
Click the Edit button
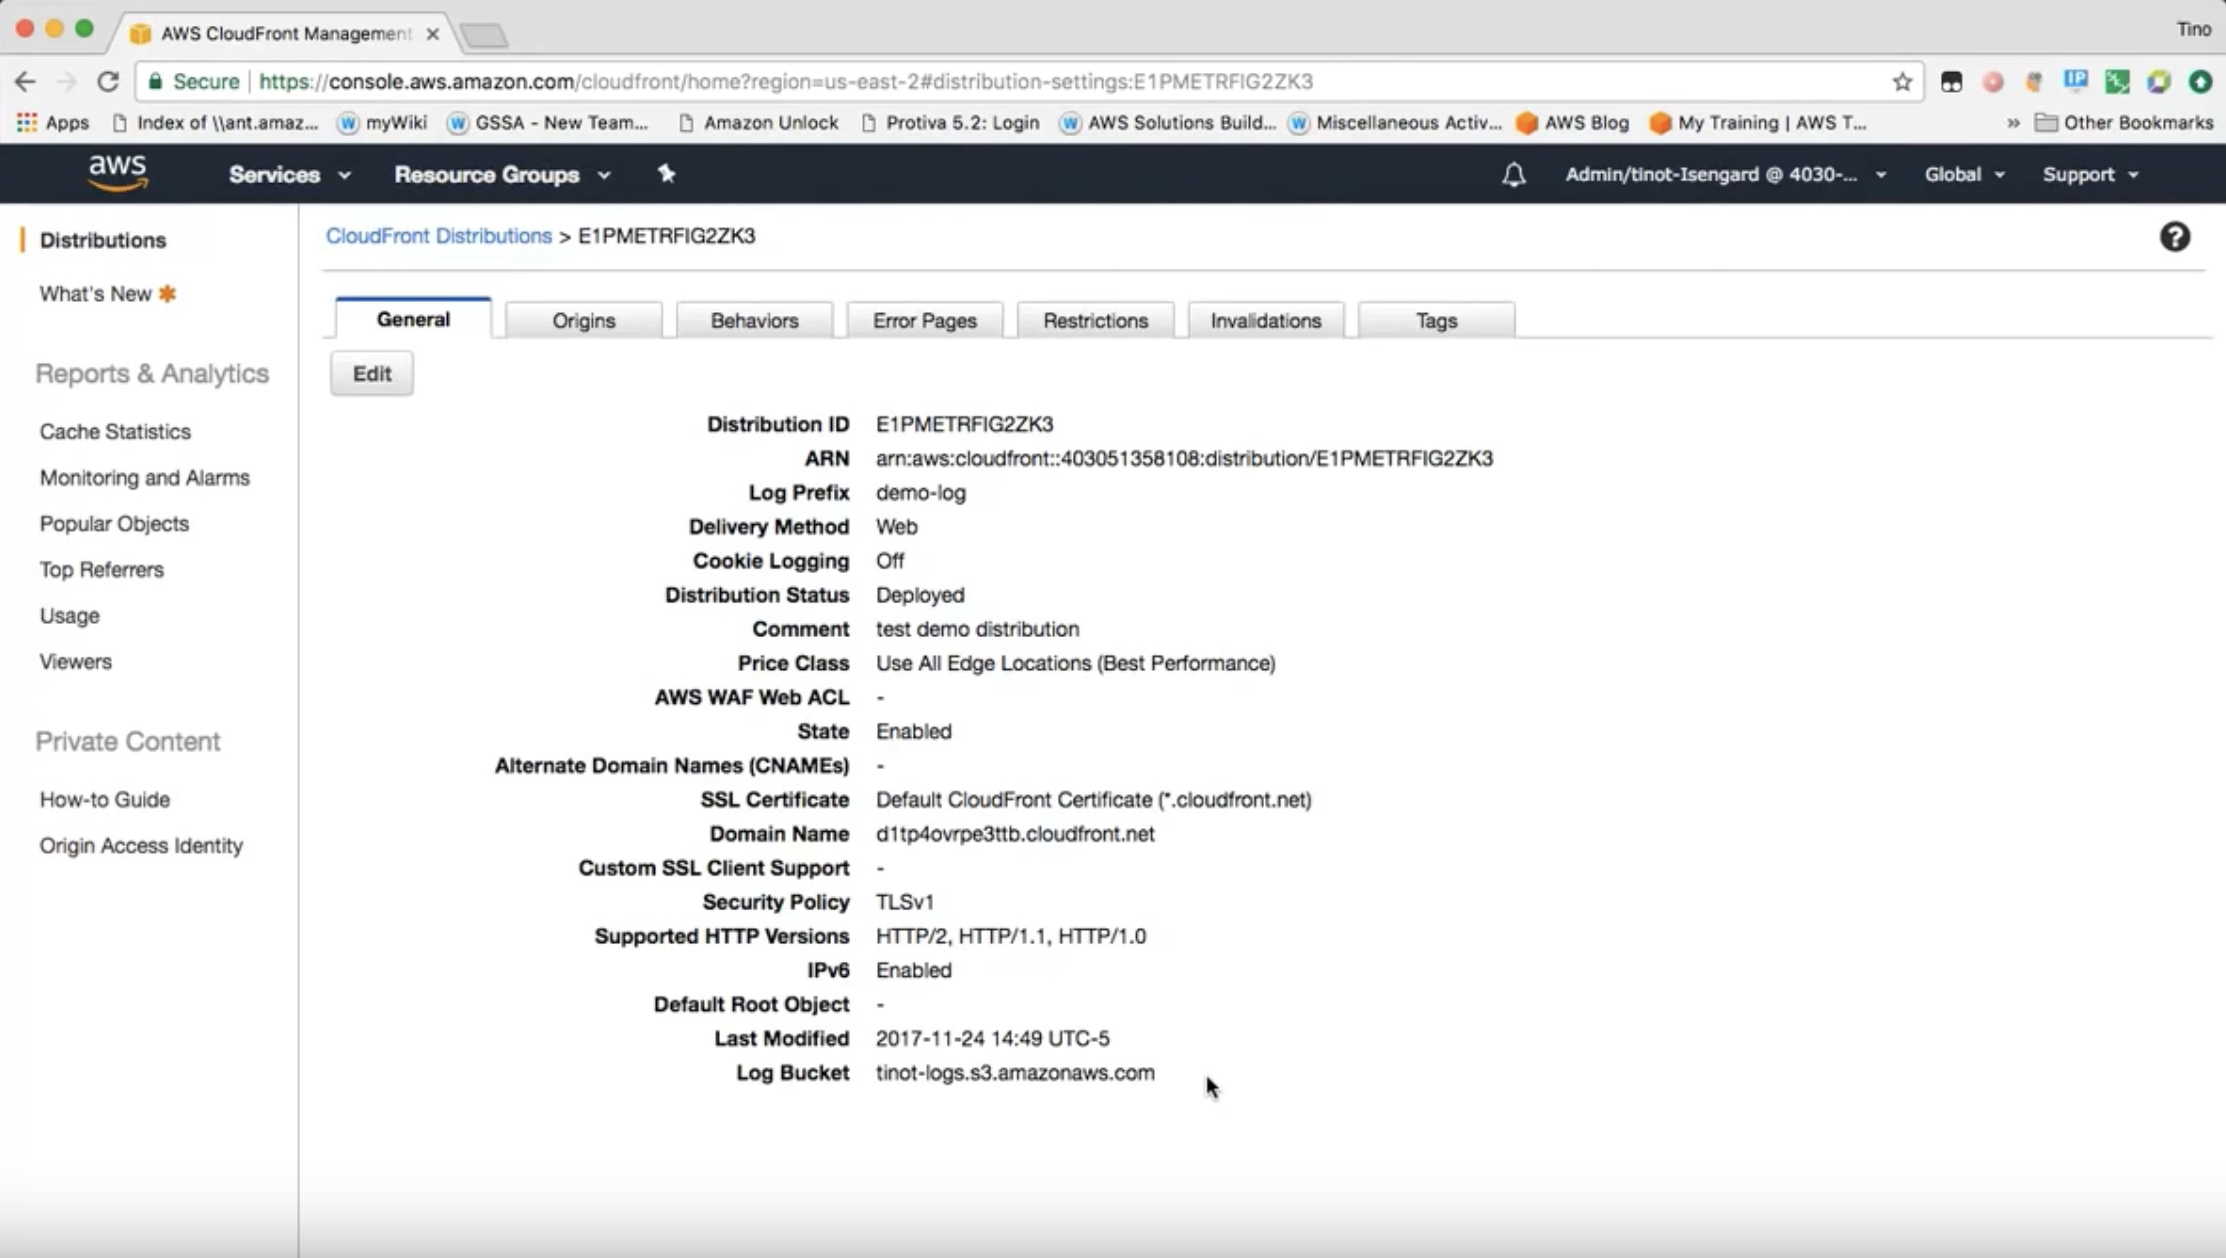click(x=371, y=374)
